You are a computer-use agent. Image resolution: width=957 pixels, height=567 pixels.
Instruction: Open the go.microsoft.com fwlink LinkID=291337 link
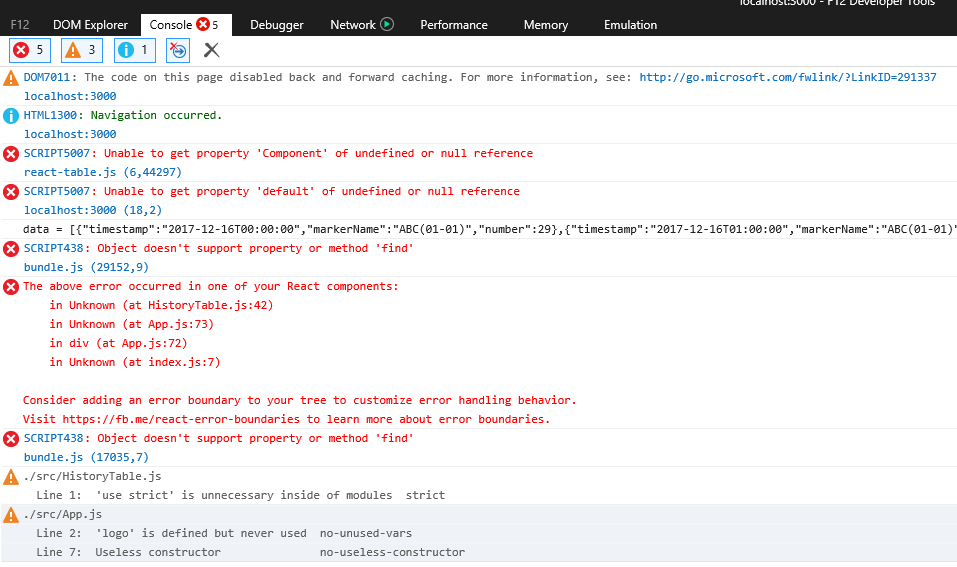coord(787,77)
